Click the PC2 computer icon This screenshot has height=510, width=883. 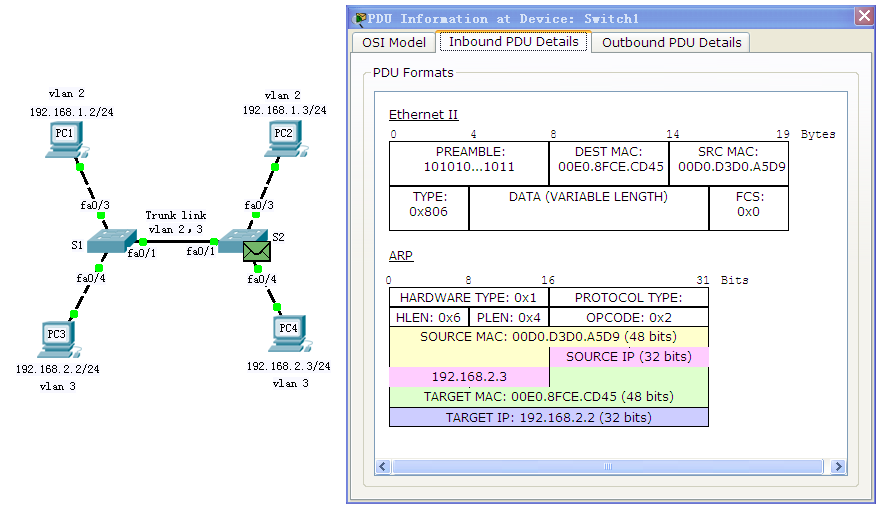click(x=286, y=140)
